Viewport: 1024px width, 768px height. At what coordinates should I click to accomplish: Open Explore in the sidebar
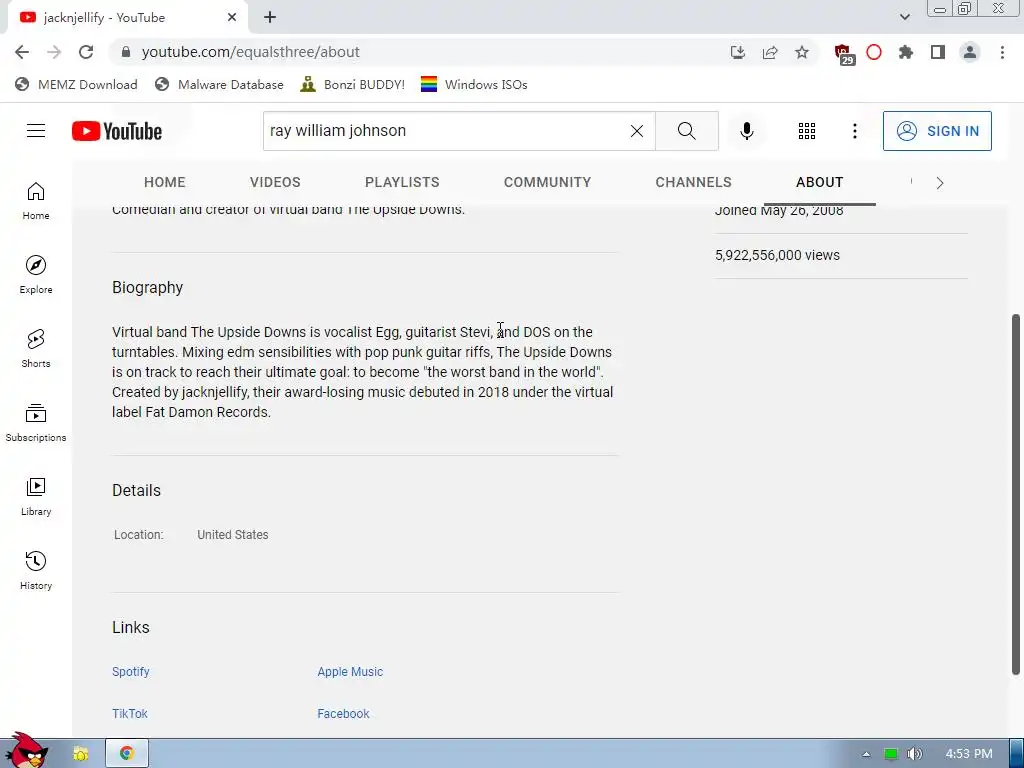pyautogui.click(x=36, y=274)
